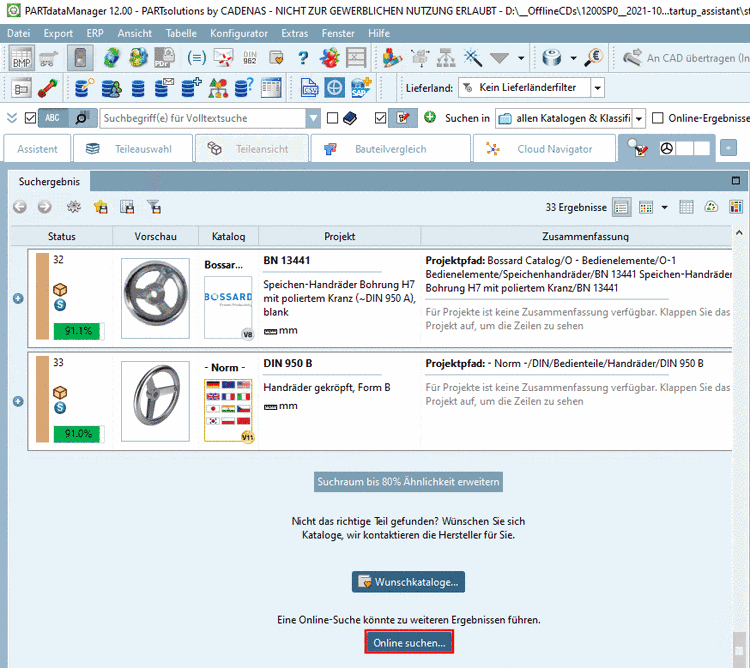The height and width of the screenshot is (668, 750).
Task: Open the Konfigurator menu
Action: tap(239, 33)
